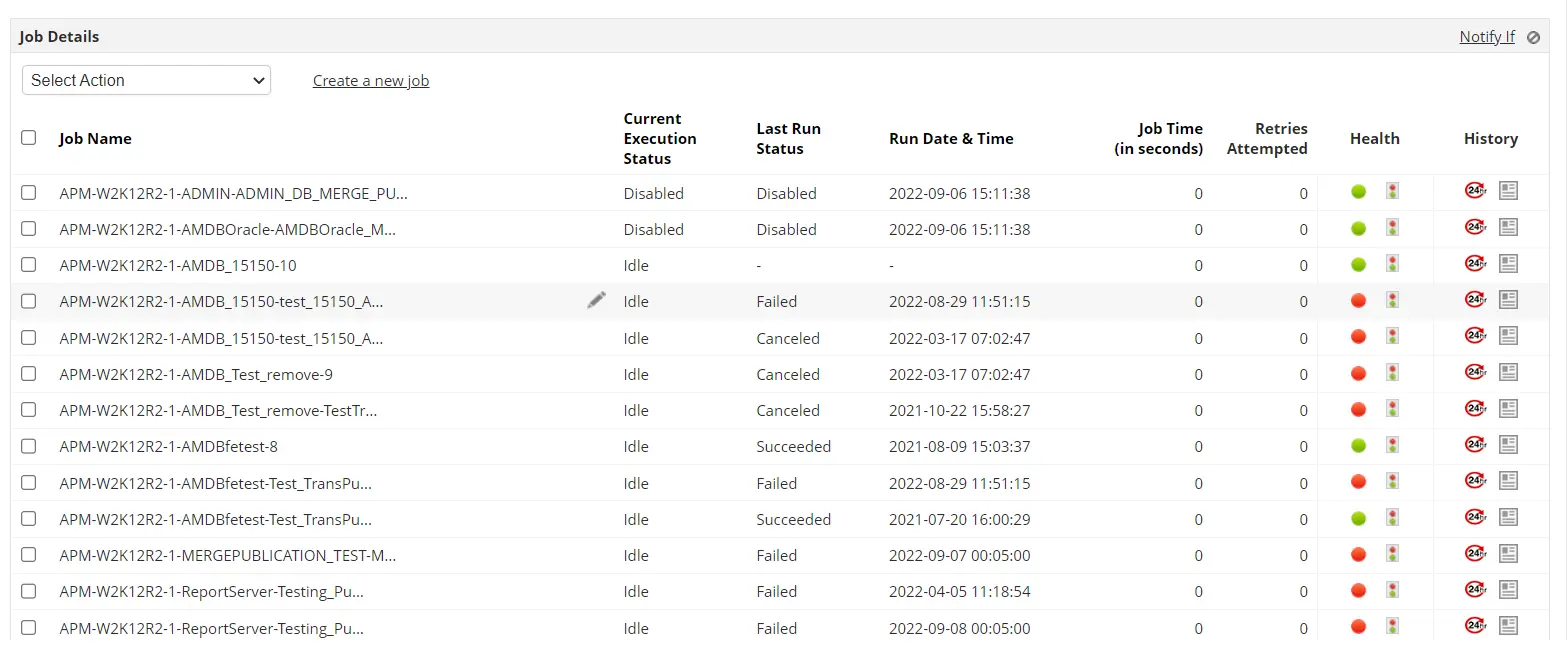Sort by Run Date & Time column header
This screenshot has width=1567, height=658.
[951, 139]
